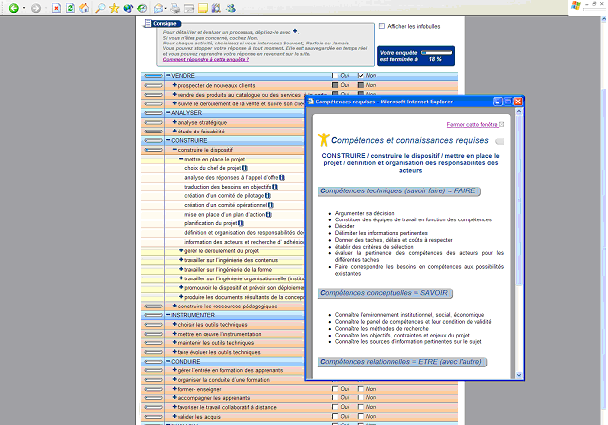The height and width of the screenshot is (425, 608).
Task: Click the progress slider beside VENDRE
Action: [153, 75]
